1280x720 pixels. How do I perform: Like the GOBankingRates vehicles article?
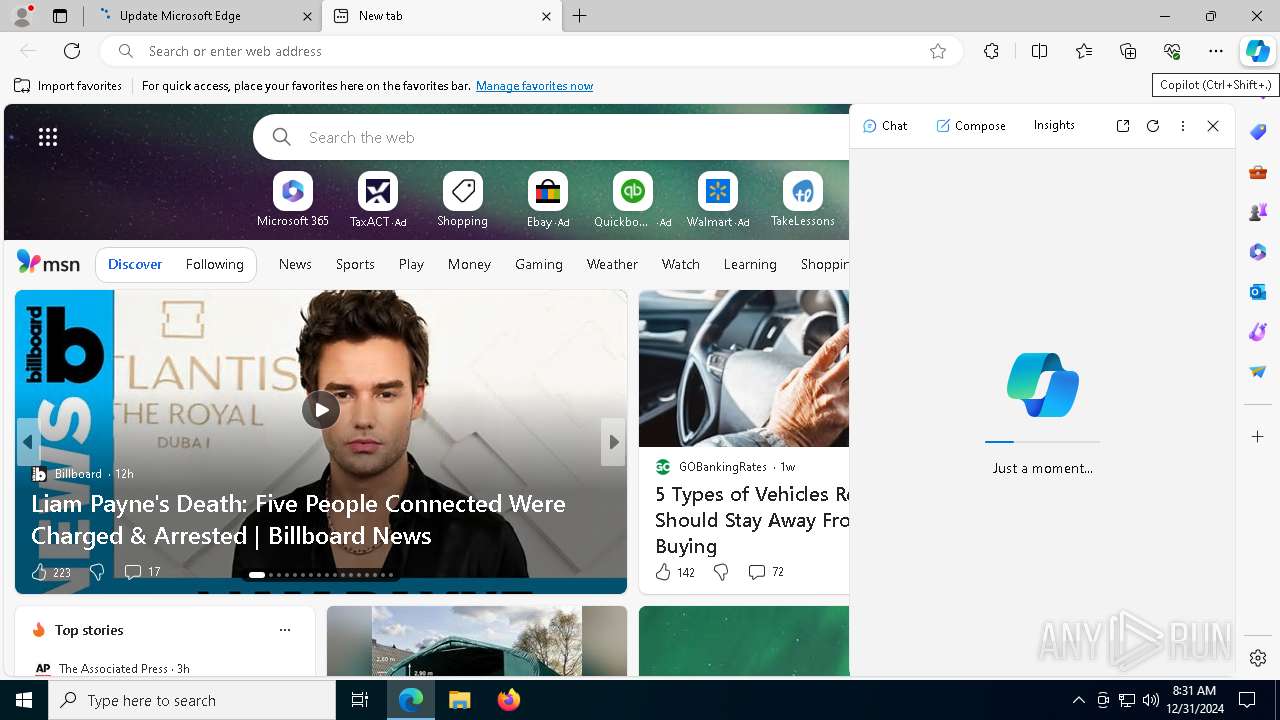[674, 572]
